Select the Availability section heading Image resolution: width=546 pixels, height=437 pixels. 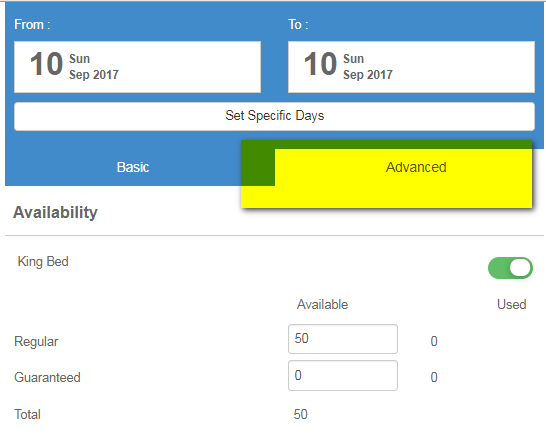pos(55,212)
